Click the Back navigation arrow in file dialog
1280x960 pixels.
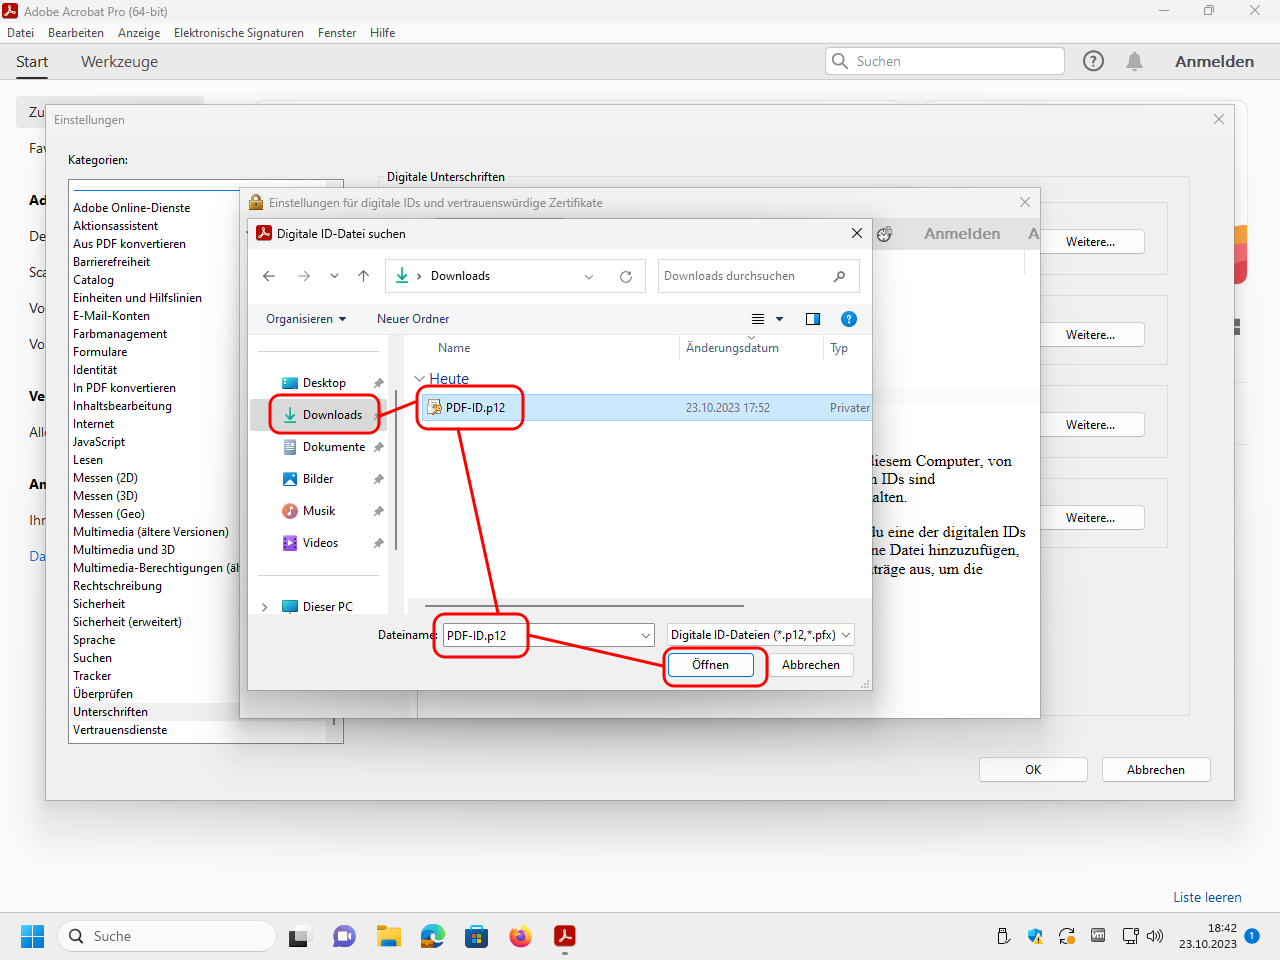[269, 276]
